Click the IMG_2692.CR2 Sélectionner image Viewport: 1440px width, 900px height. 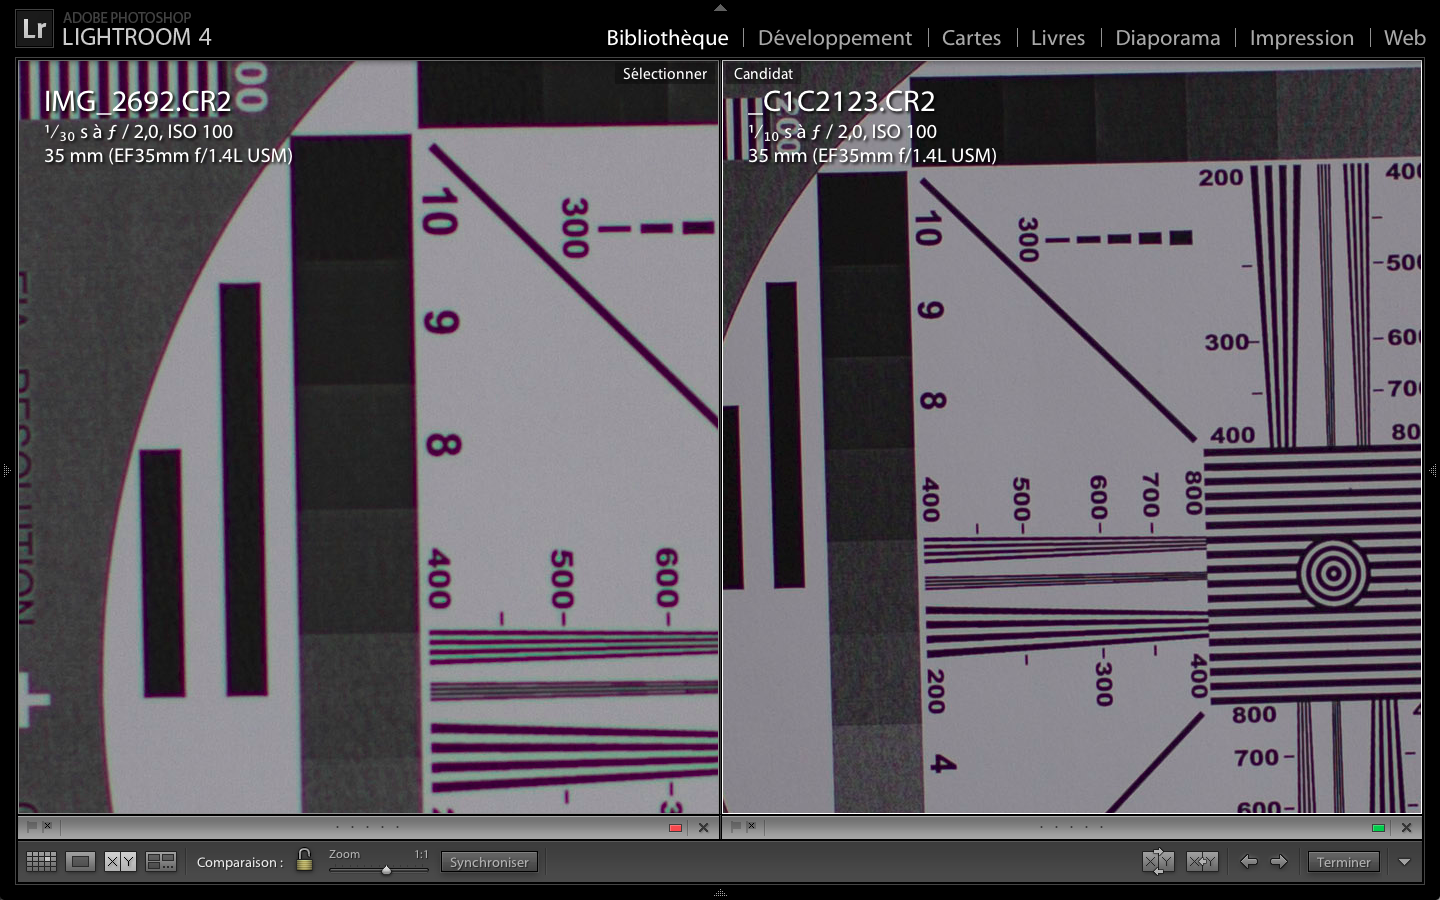pyautogui.click(x=368, y=437)
